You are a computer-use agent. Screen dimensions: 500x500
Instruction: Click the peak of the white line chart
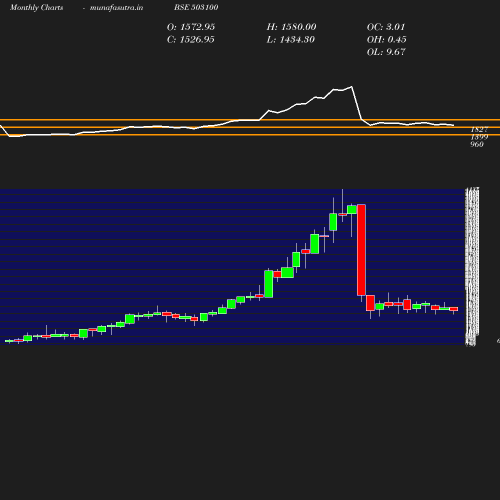point(352,87)
